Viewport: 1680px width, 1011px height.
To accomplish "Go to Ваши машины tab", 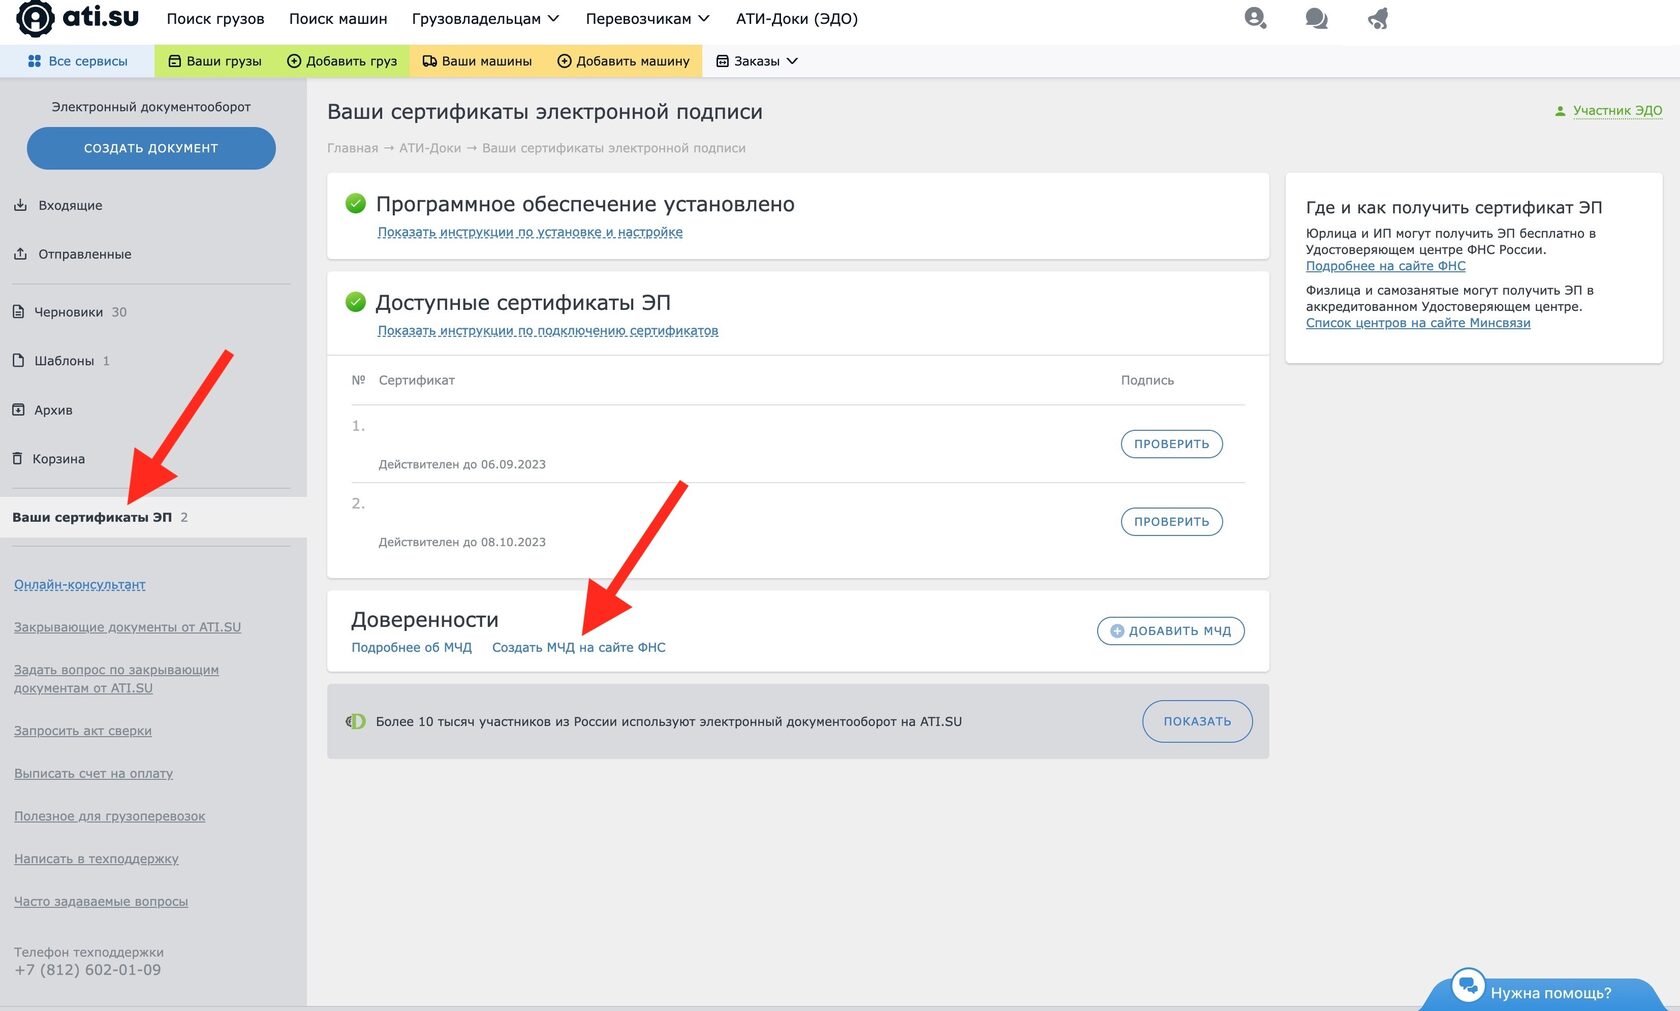I will pyautogui.click(x=477, y=61).
